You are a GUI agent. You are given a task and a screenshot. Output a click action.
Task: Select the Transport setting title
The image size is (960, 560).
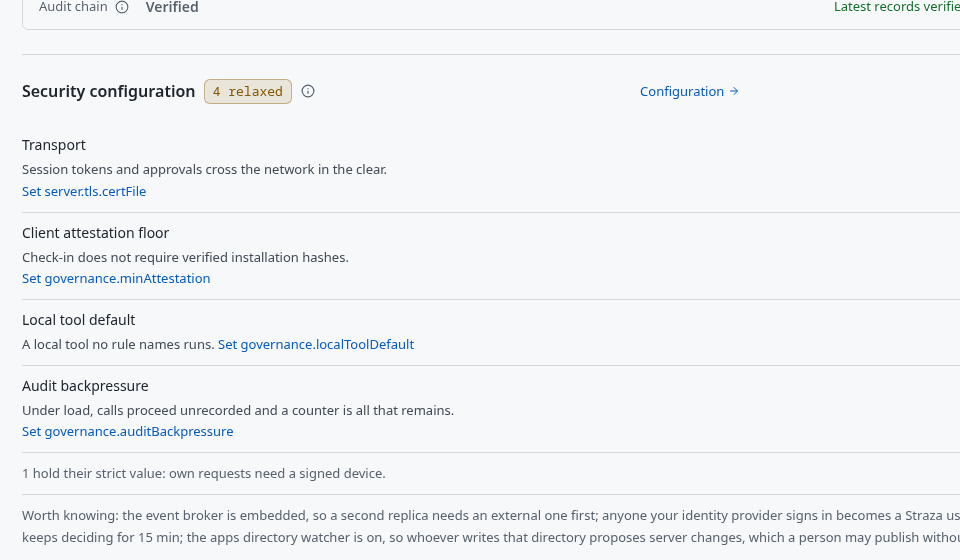click(x=54, y=145)
